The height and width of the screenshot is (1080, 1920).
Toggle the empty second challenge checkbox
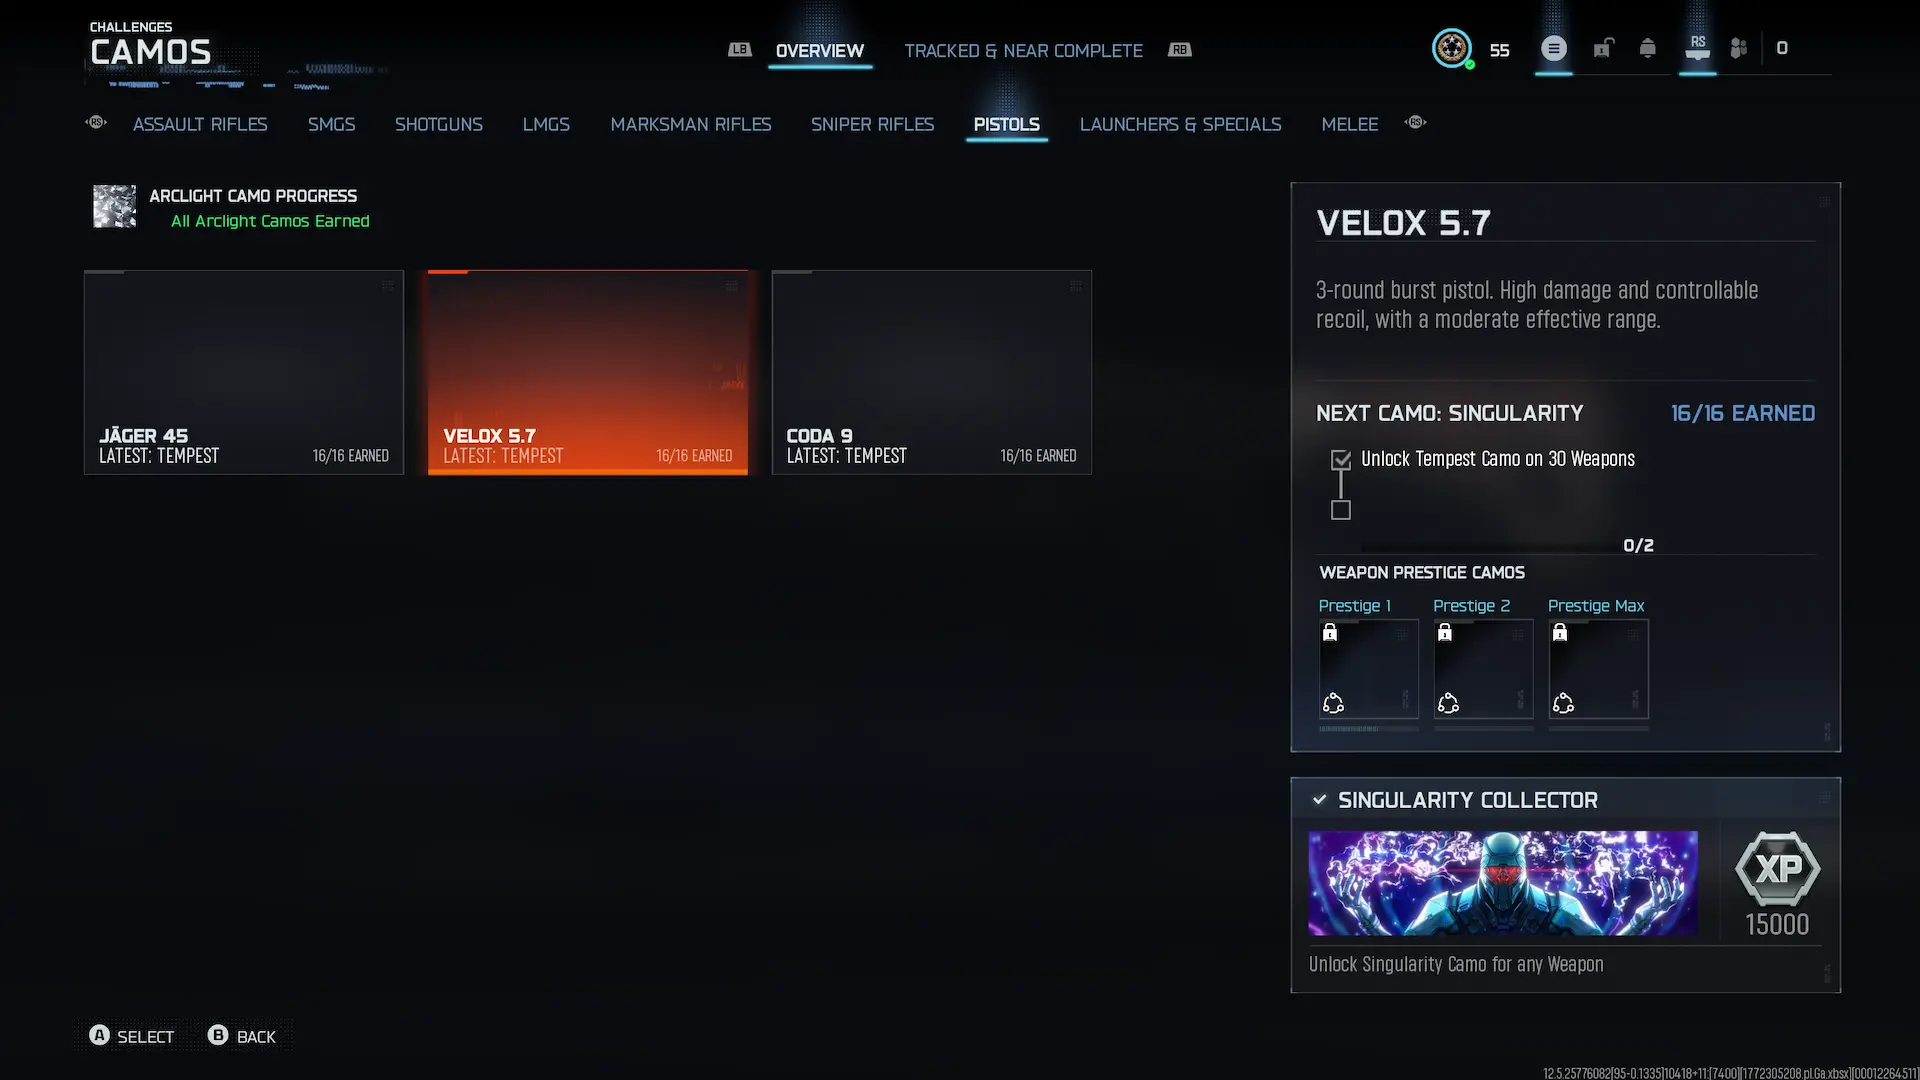(1341, 510)
